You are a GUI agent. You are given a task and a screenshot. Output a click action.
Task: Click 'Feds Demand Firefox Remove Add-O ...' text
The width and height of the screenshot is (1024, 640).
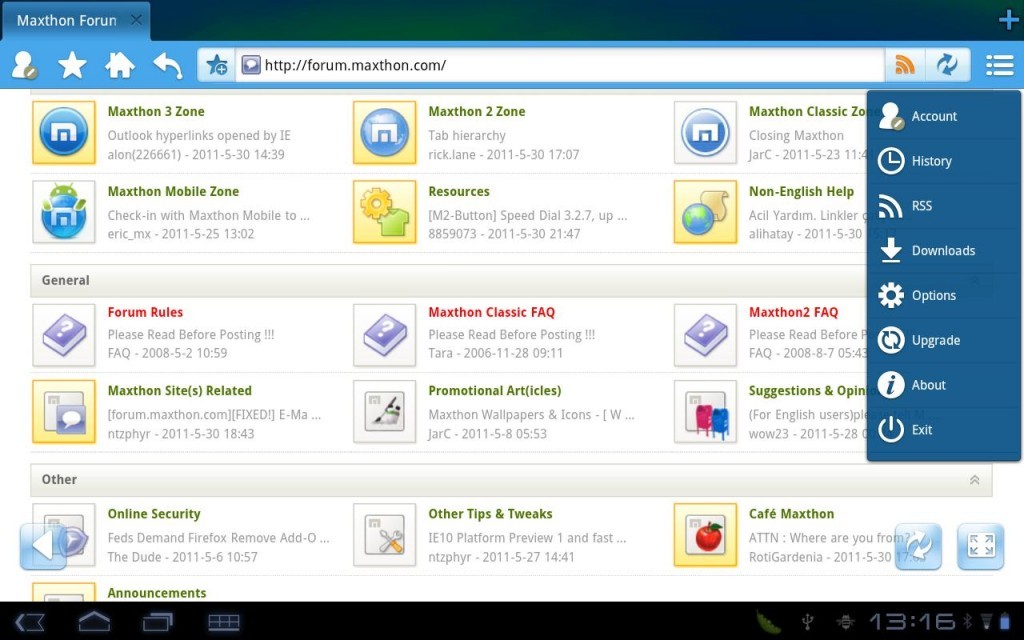(219, 538)
